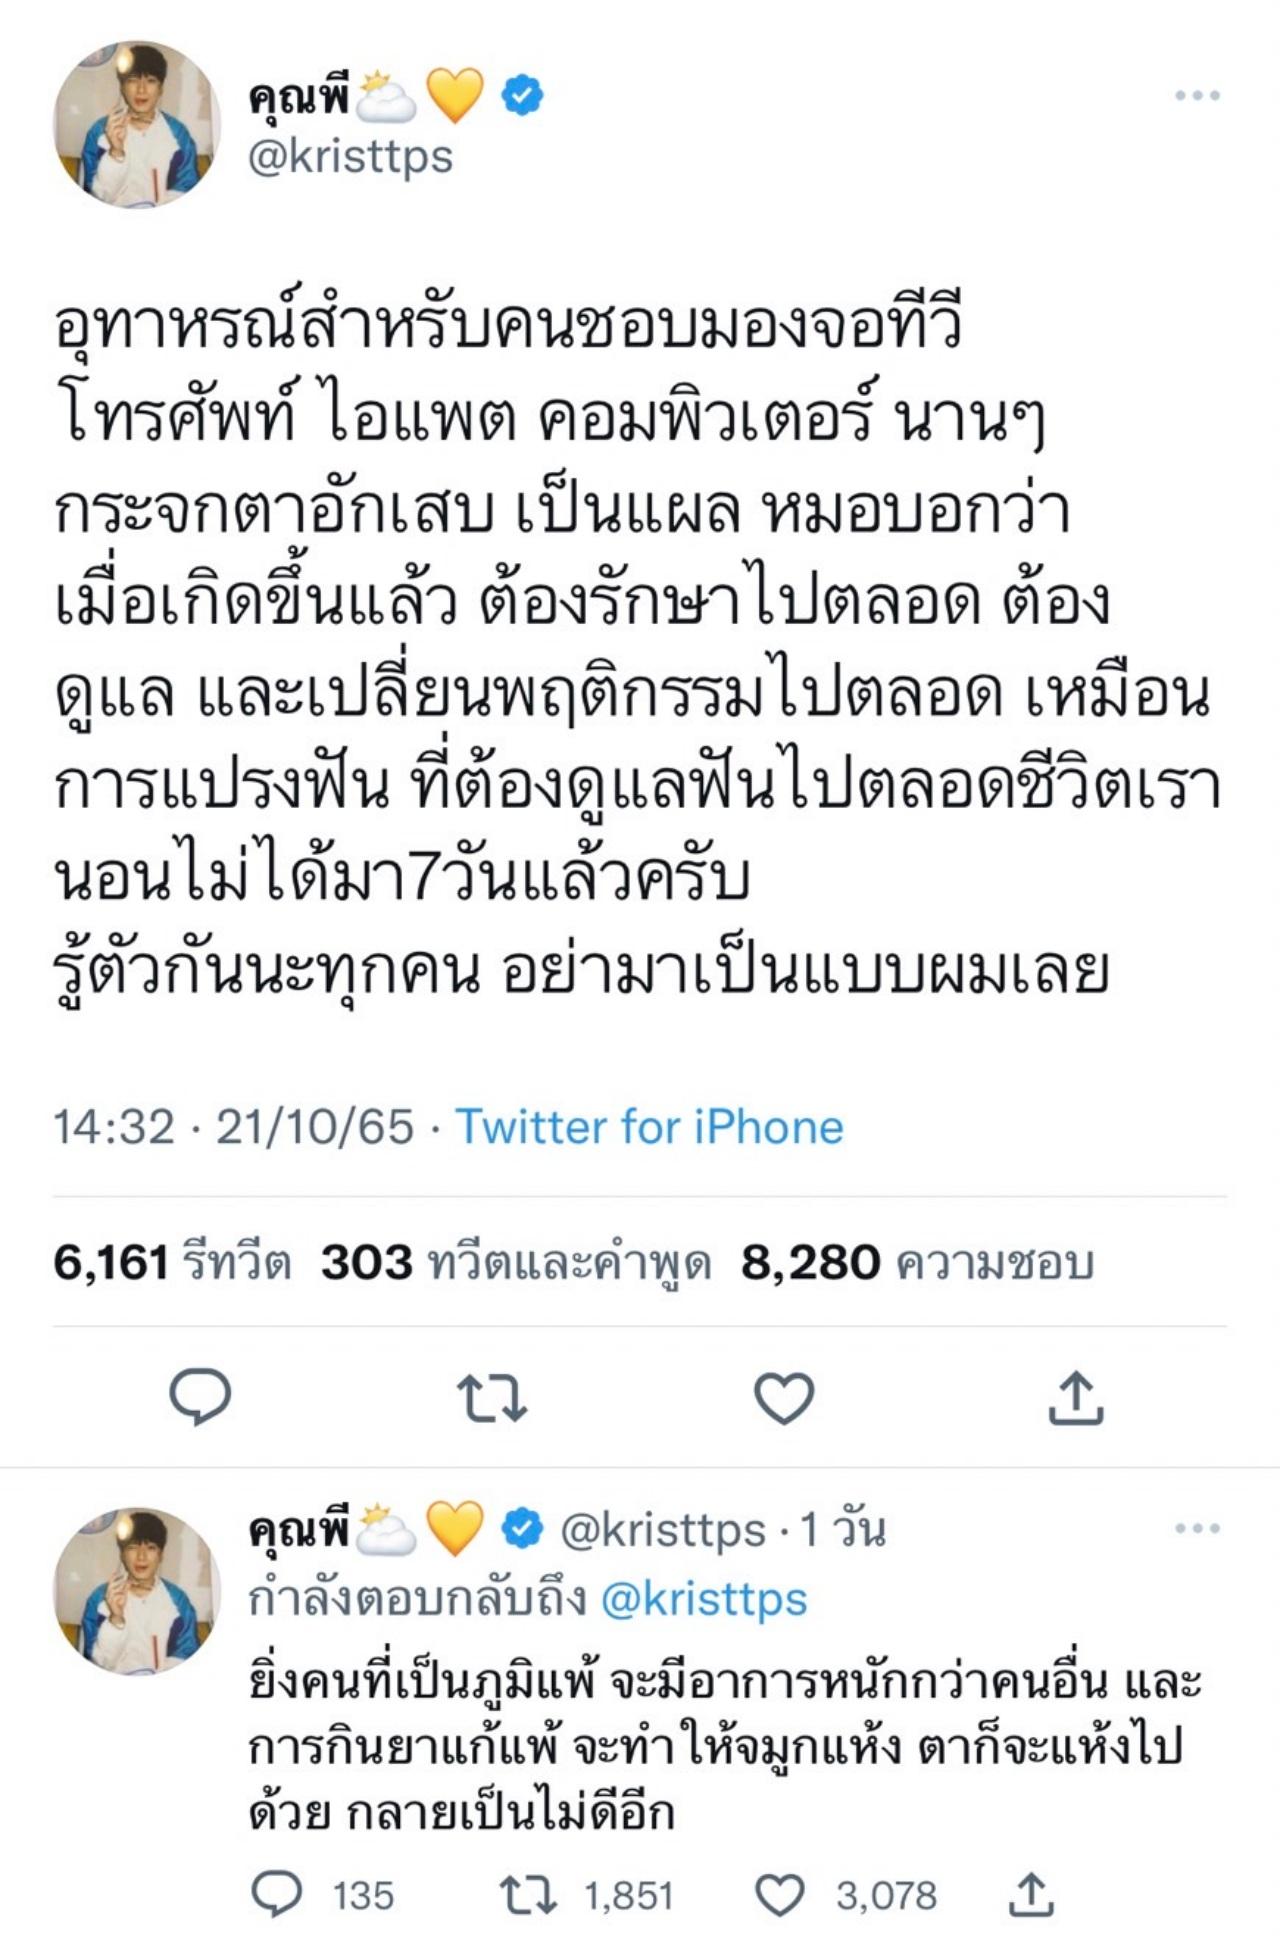View the 303 quote tweets

[515, 1263]
